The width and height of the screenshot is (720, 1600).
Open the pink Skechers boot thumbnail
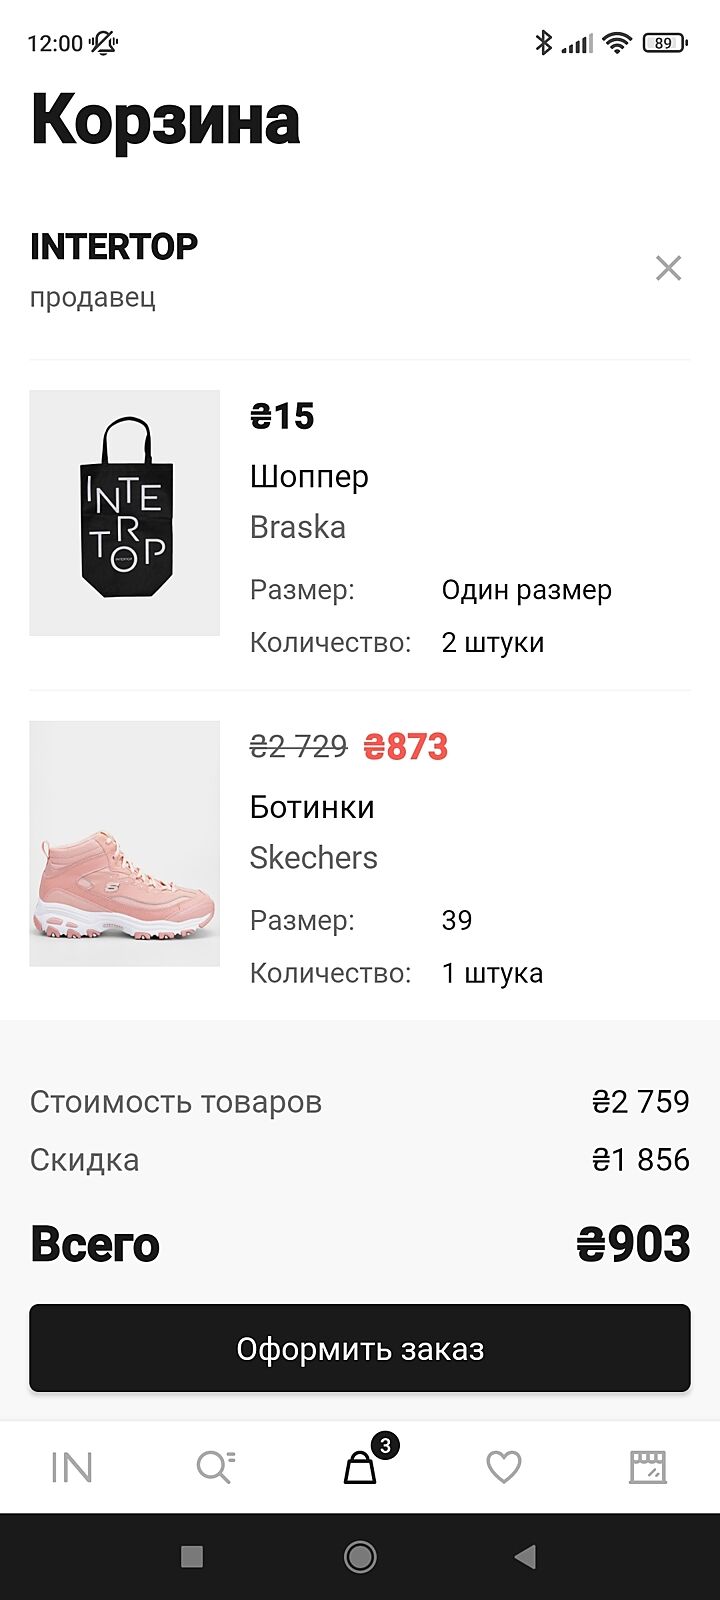coord(125,844)
